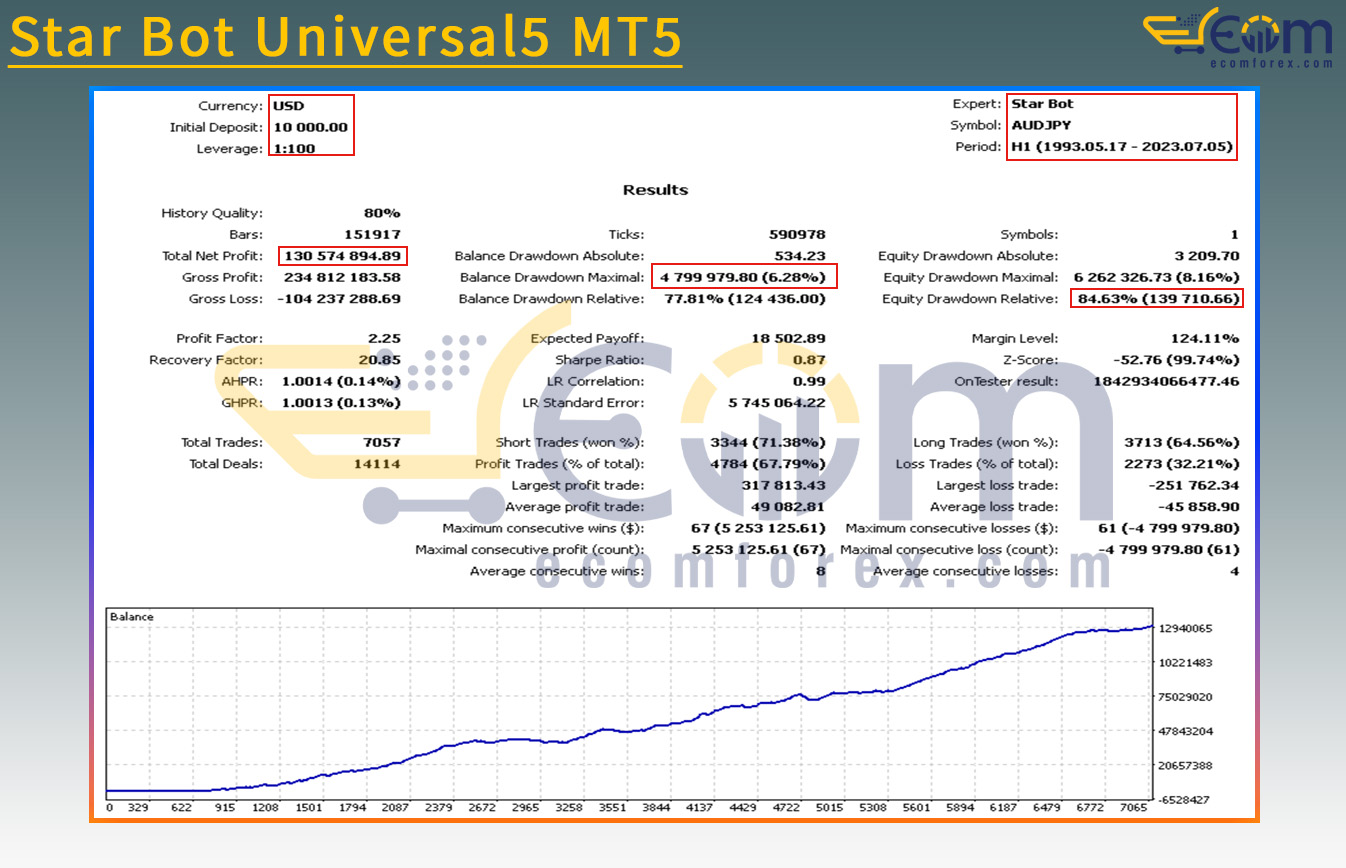1346x868 pixels.
Task: Click the chart y-axis label '12940065'
Action: click(x=1187, y=629)
